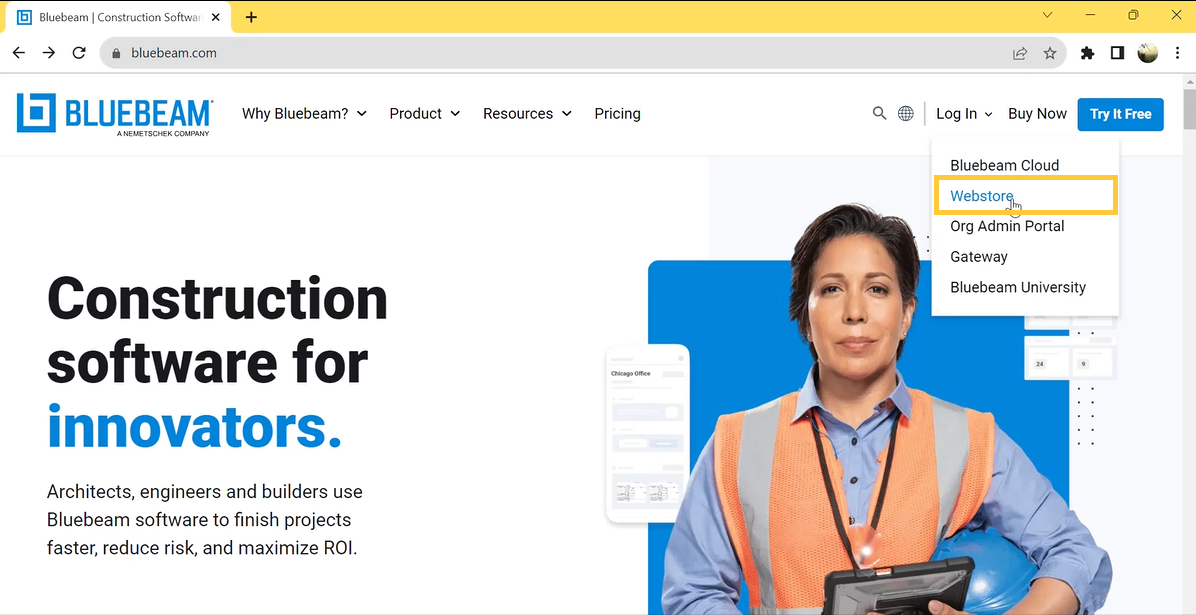The height and width of the screenshot is (615, 1196).
Task: Open the browser extensions puzzle icon
Action: (1088, 53)
